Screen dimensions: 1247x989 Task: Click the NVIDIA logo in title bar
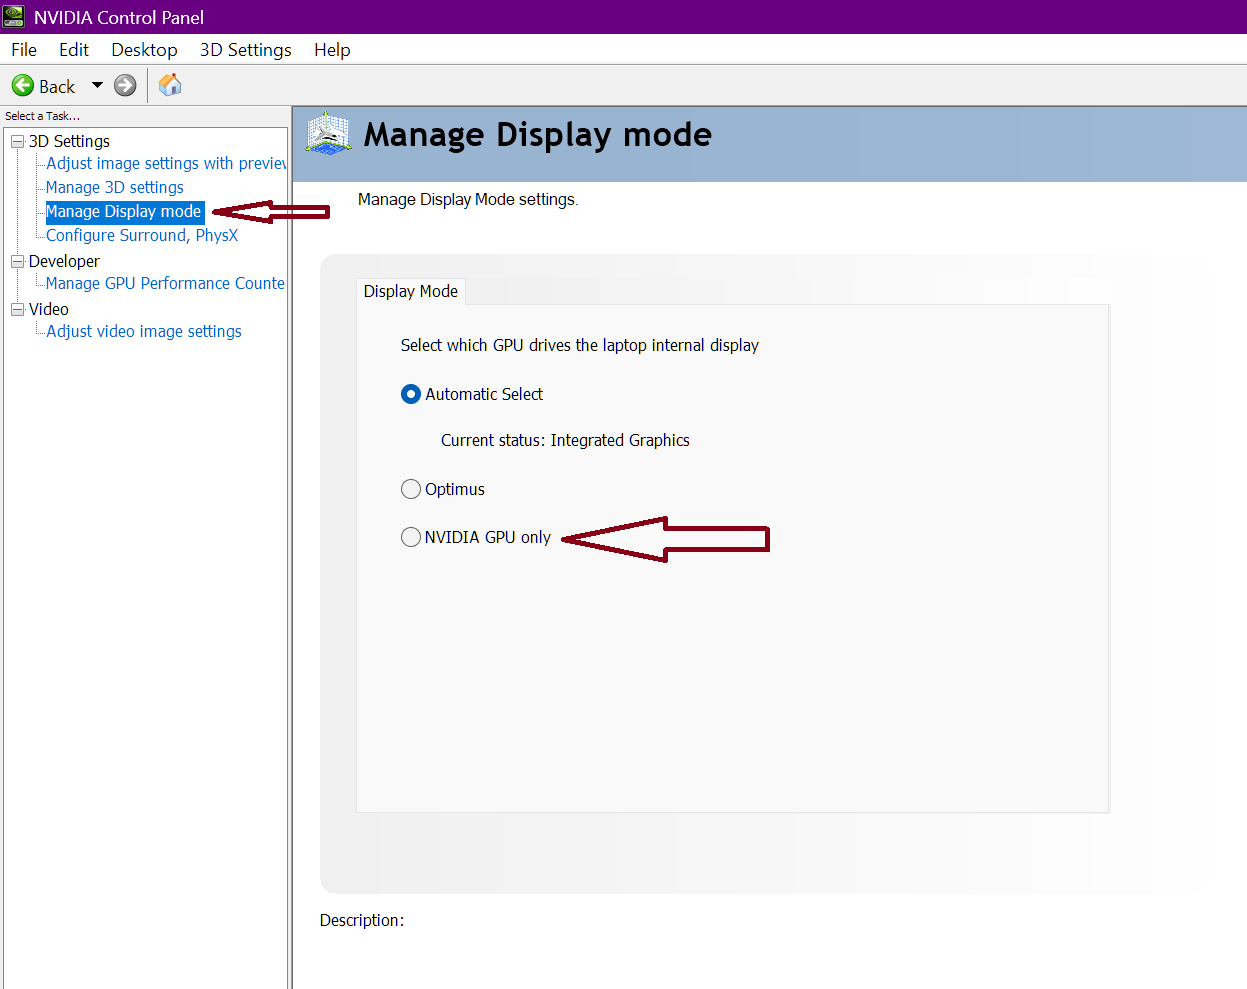(x=13, y=17)
